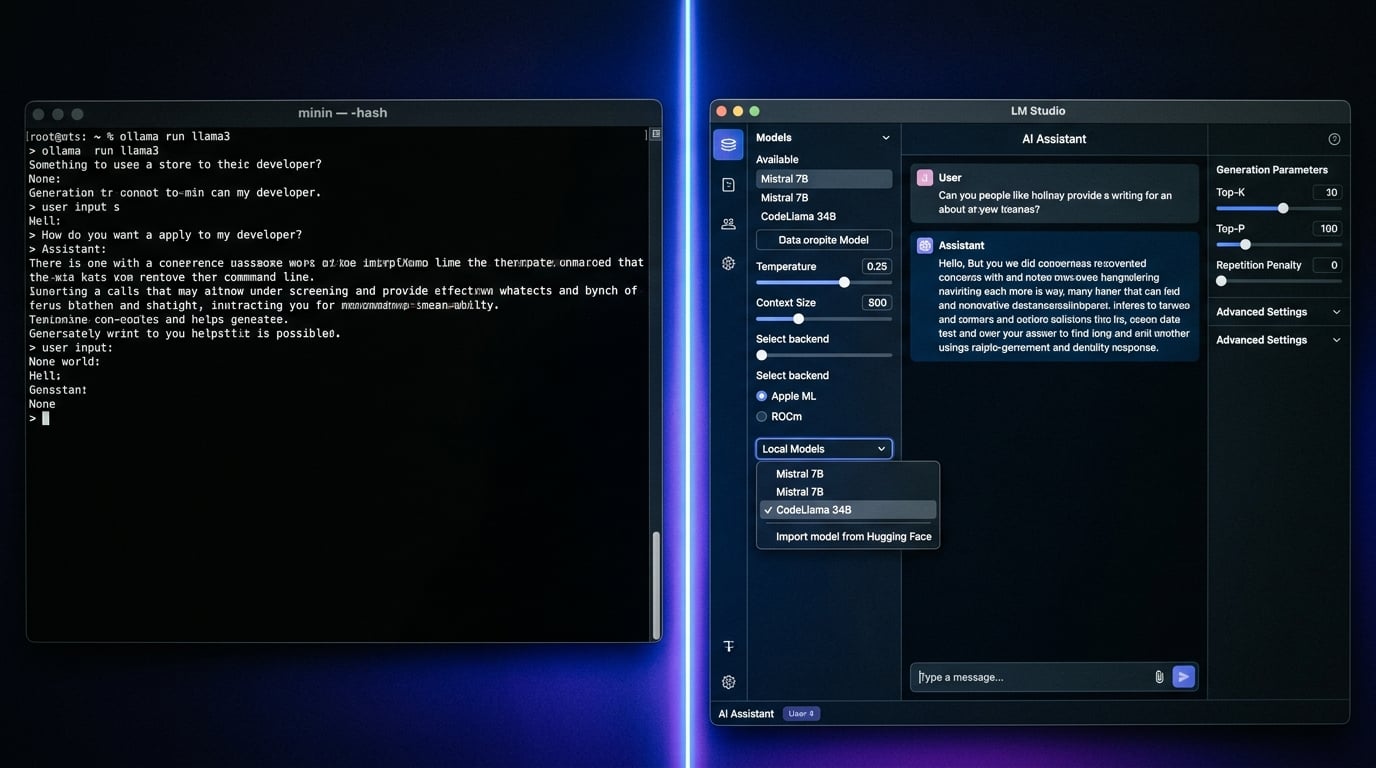1376x768 pixels.
Task: Click the 'Available' label above the model list
Action: click(x=777, y=160)
